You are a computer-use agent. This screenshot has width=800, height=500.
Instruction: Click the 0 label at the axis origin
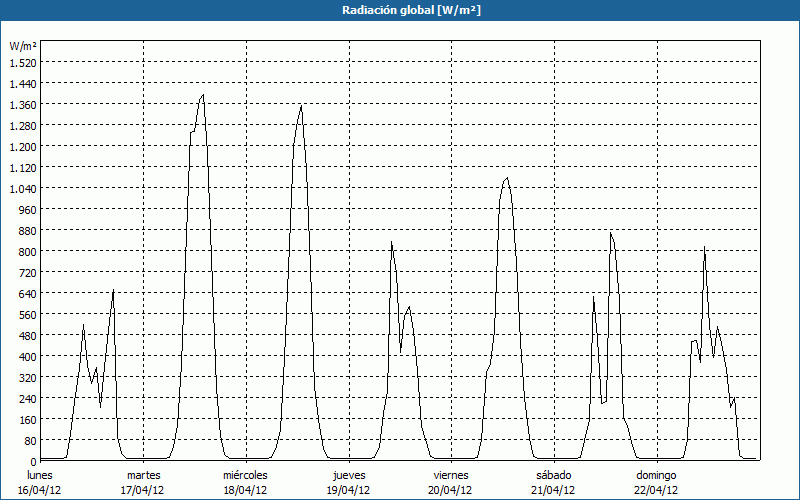coord(32,461)
